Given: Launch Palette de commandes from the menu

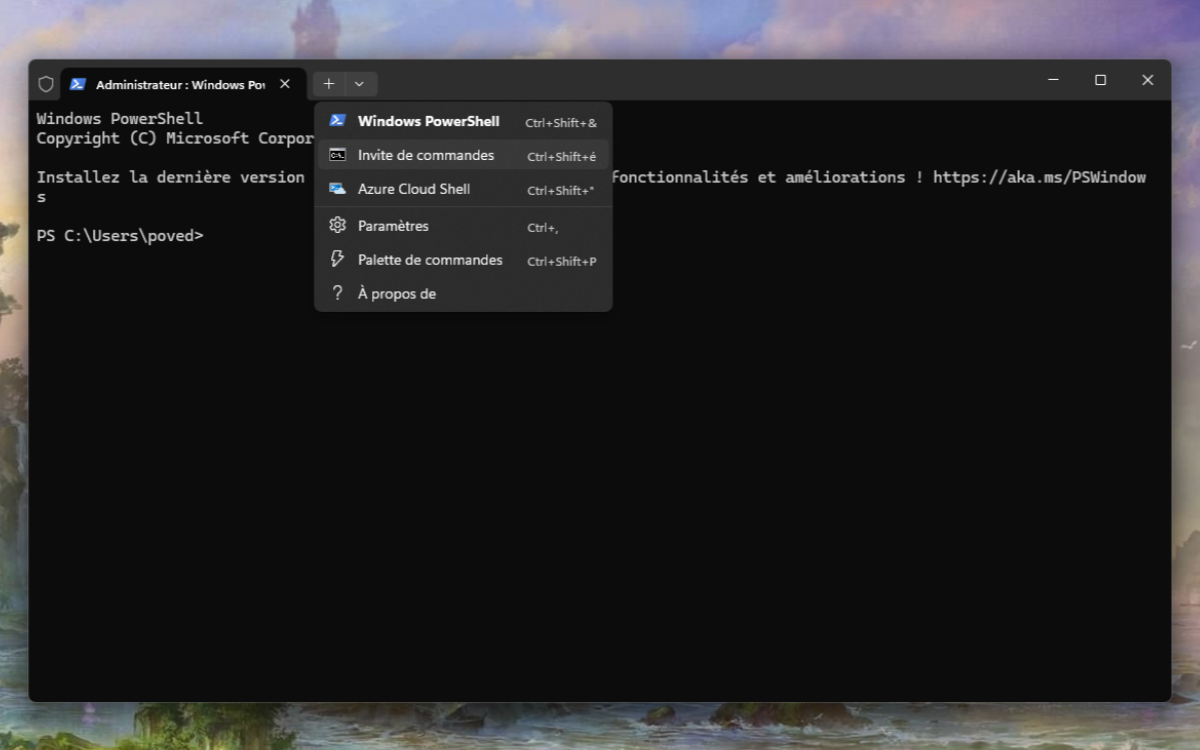Looking at the screenshot, I should (x=430, y=259).
